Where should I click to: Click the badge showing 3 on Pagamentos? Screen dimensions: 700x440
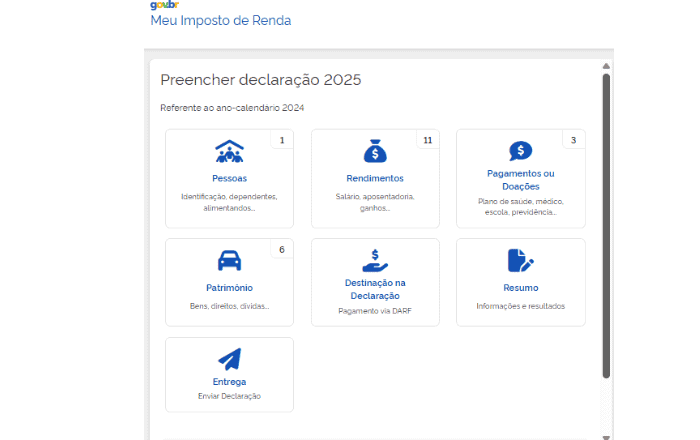(x=573, y=140)
